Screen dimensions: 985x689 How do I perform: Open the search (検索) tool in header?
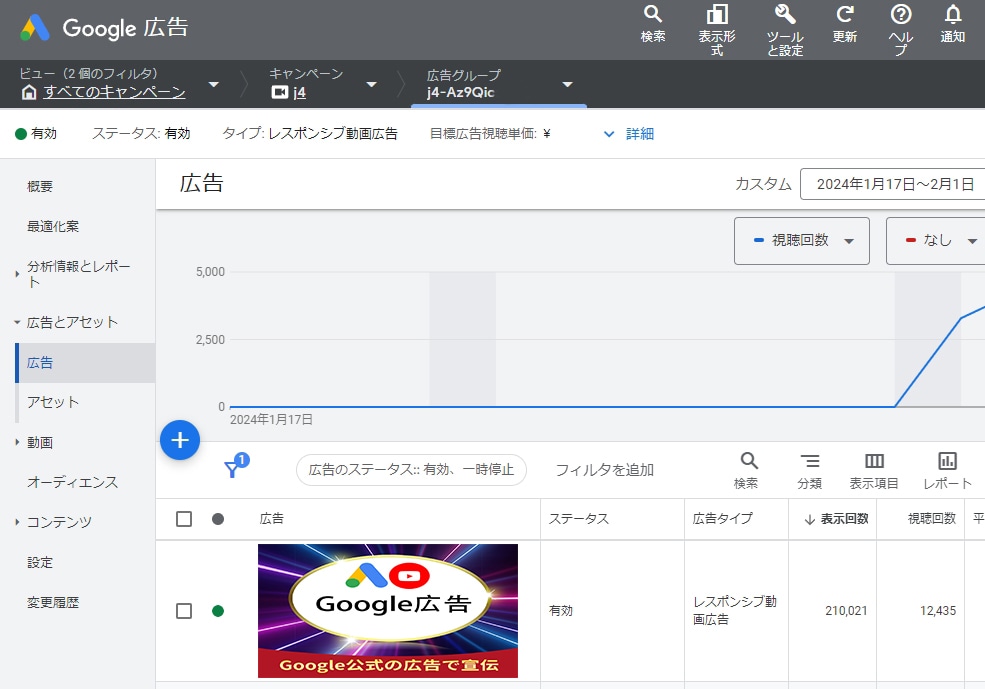point(653,14)
